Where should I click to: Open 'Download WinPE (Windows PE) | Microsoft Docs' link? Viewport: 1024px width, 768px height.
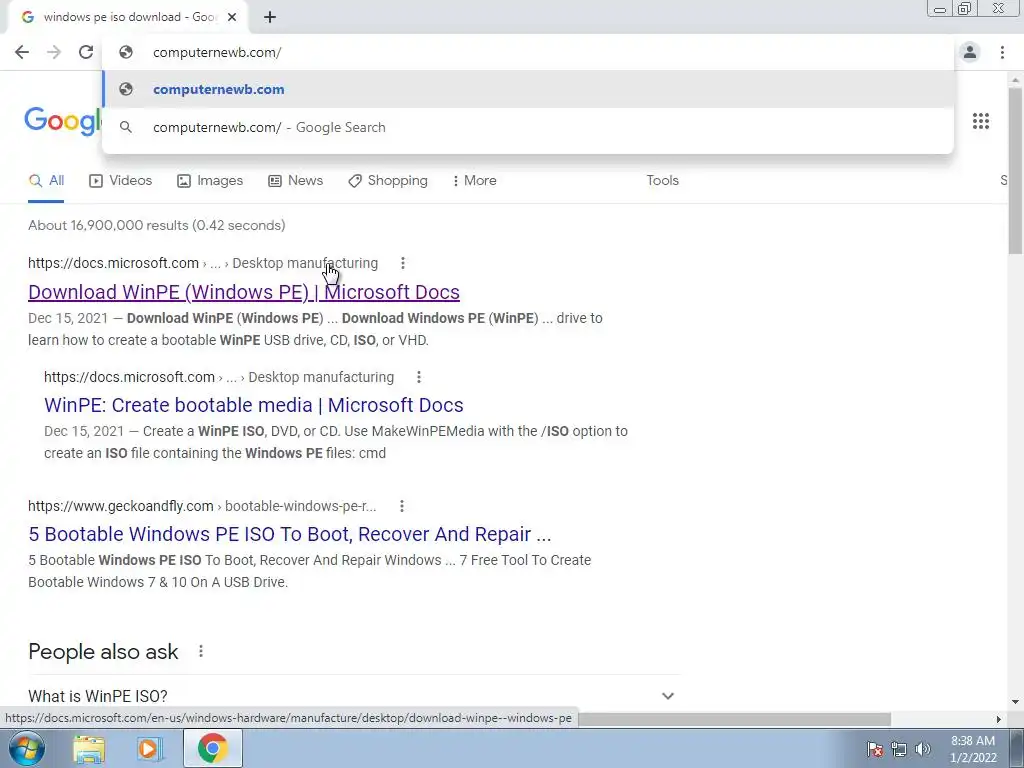(x=244, y=293)
